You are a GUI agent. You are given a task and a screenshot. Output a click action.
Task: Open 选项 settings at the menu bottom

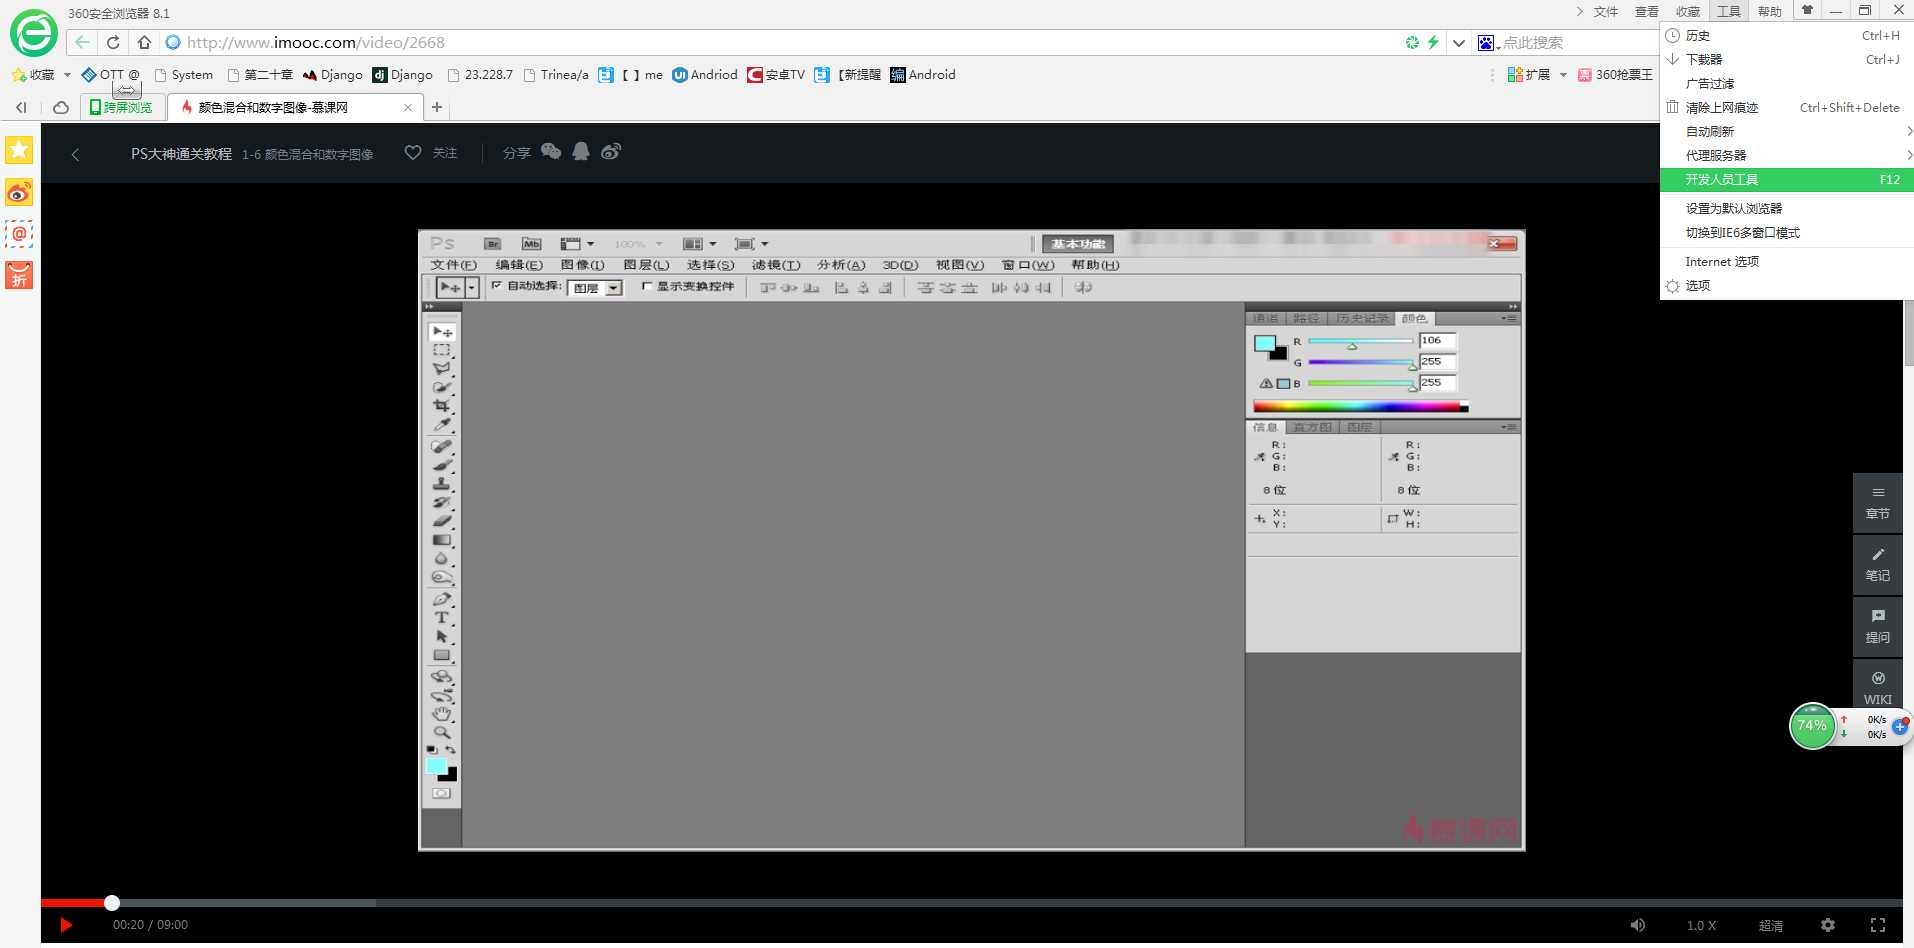(x=1787, y=285)
